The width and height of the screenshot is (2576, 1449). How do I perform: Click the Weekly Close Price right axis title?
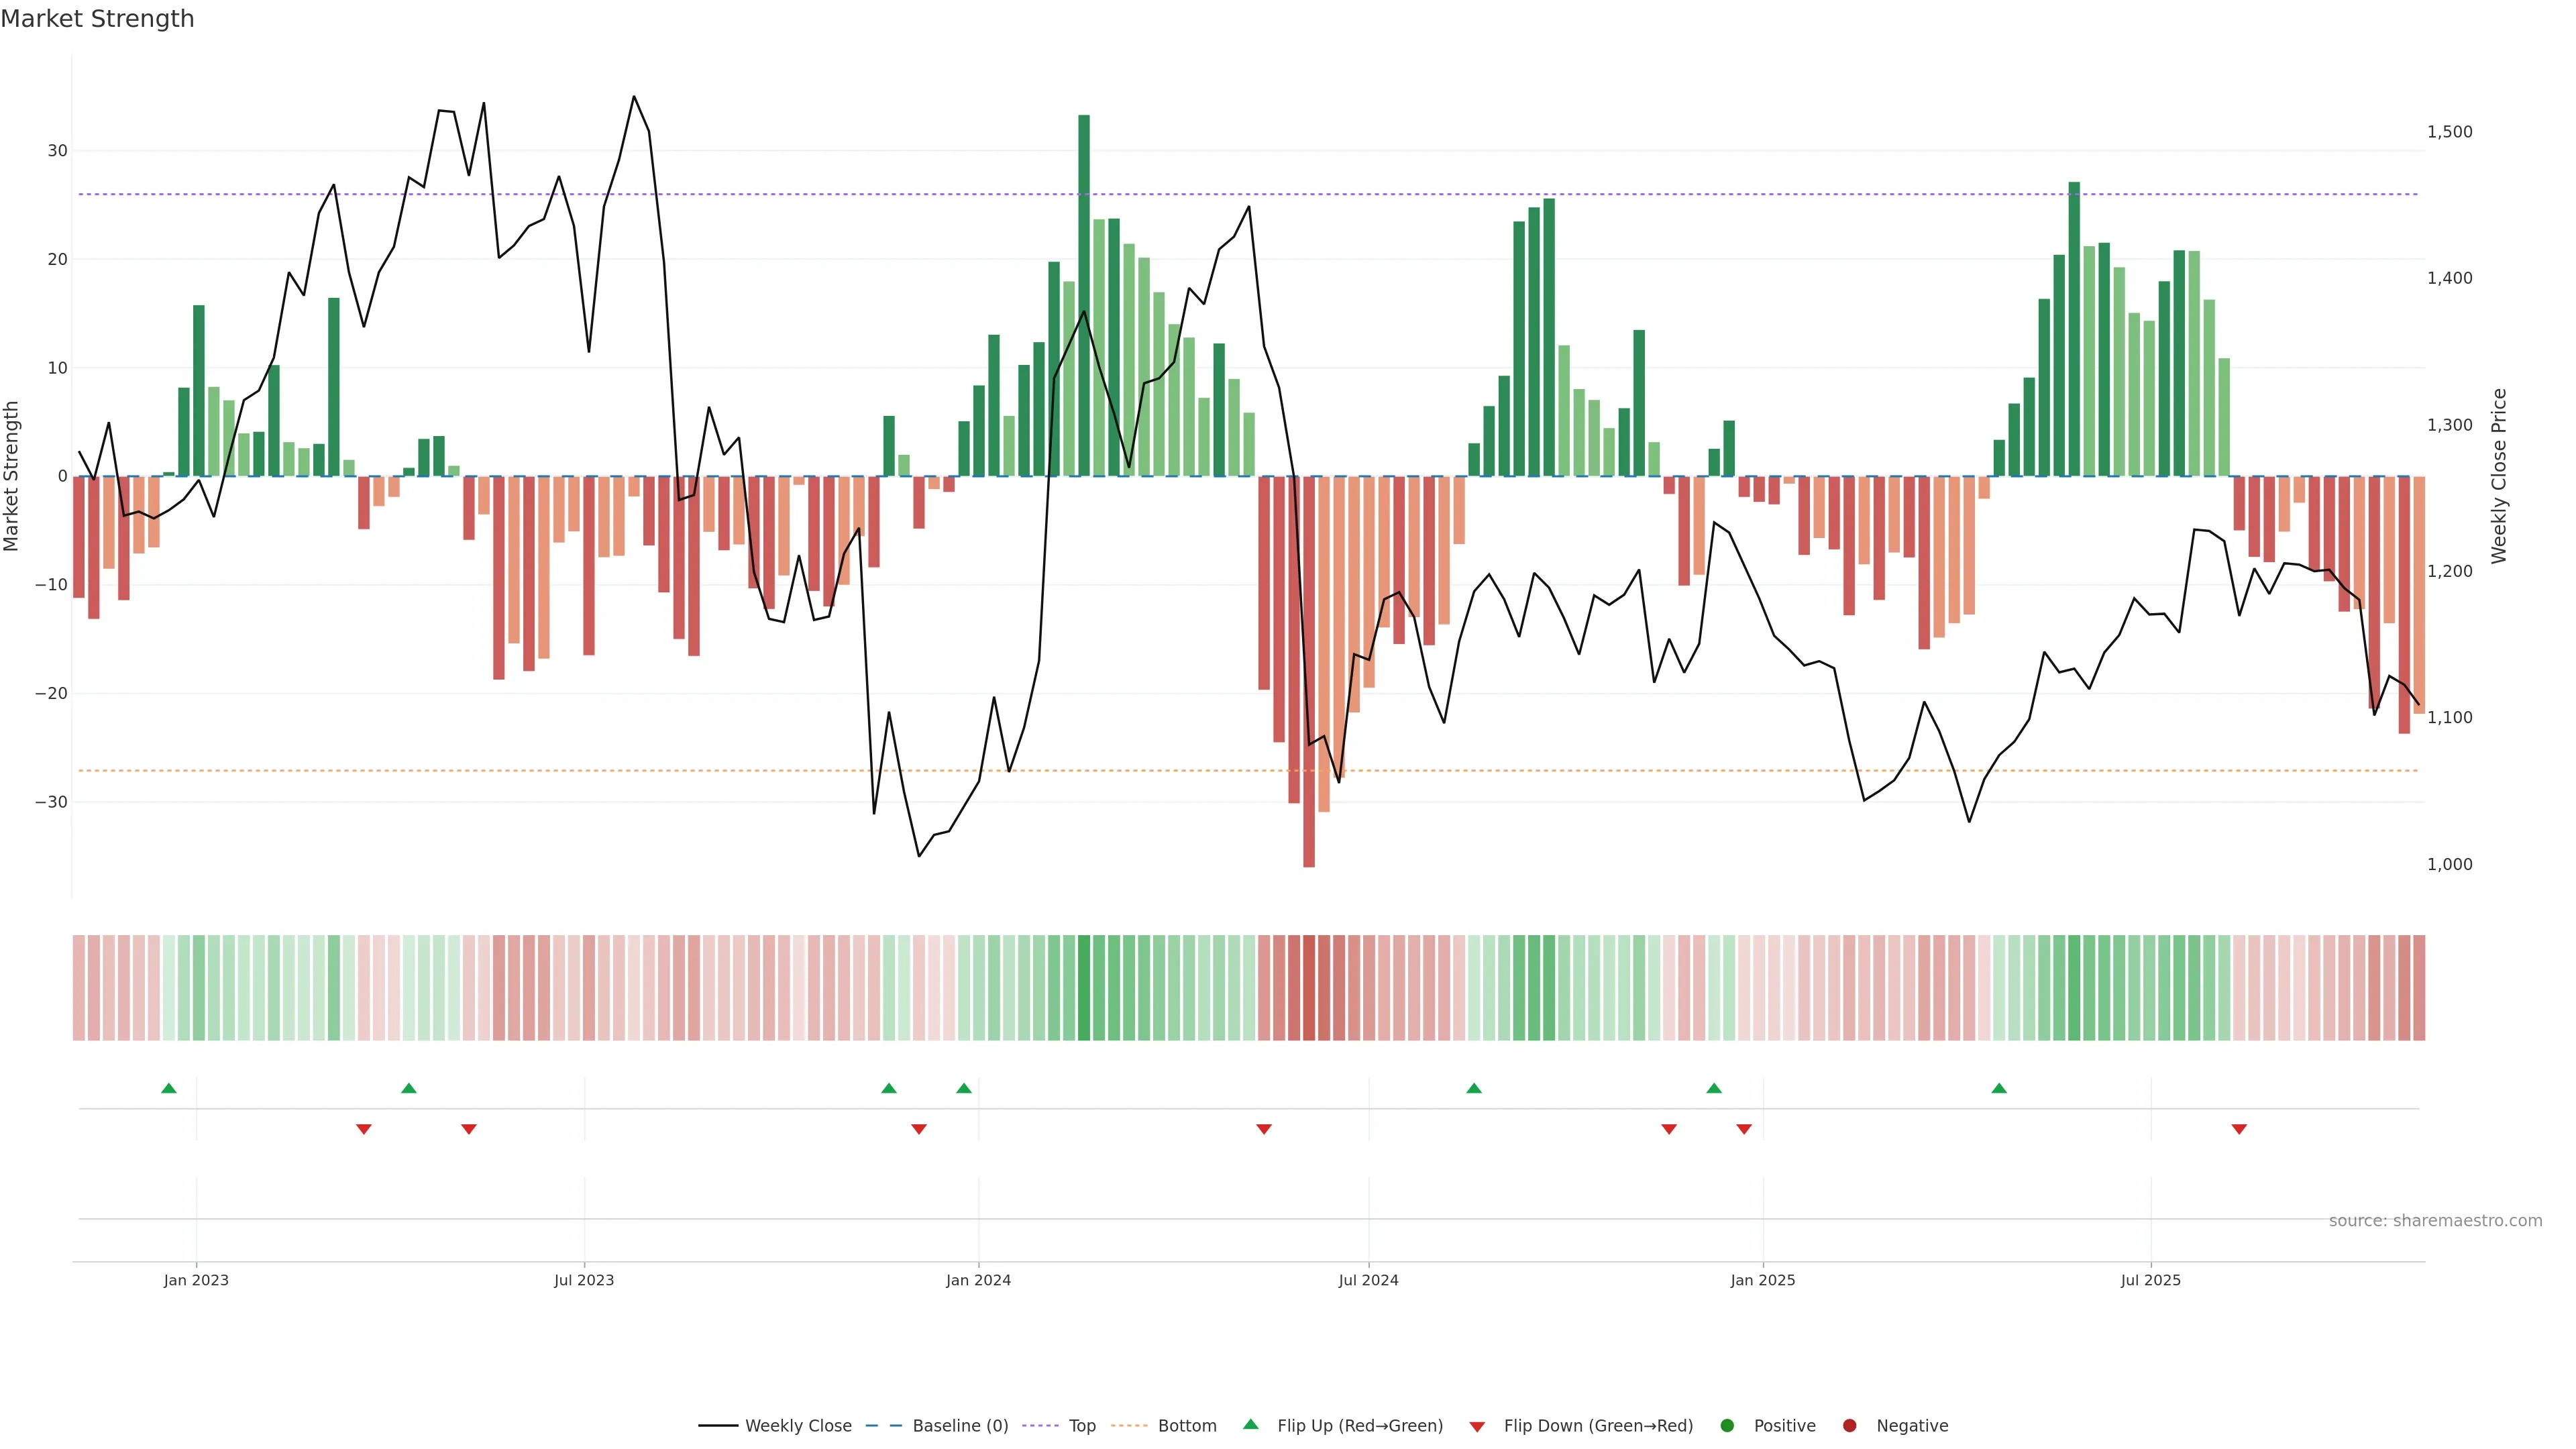point(2499,476)
